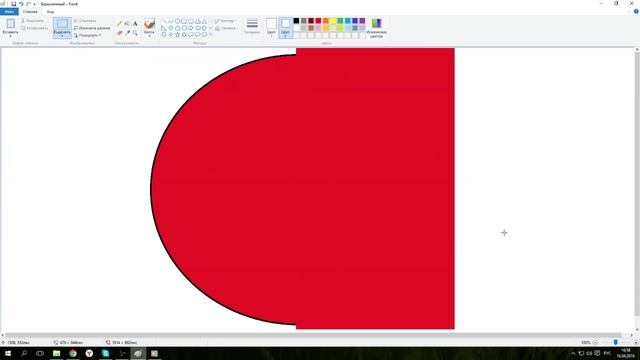
Task: Select the line shape in shapes gallery
Action: point(164,21)
